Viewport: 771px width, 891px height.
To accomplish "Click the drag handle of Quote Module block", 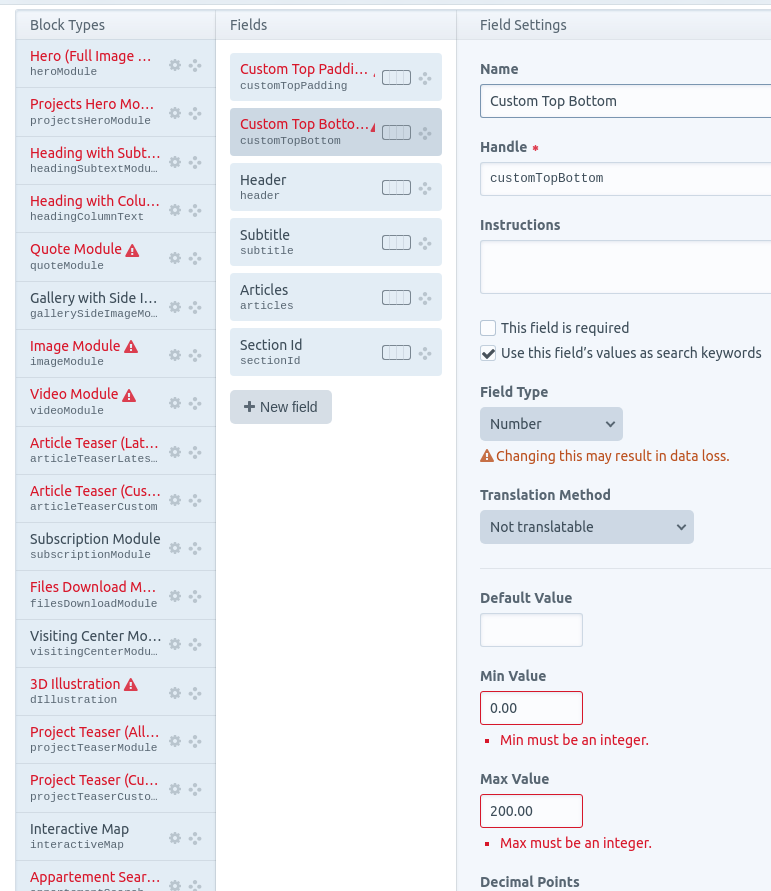I will point(194,258).
